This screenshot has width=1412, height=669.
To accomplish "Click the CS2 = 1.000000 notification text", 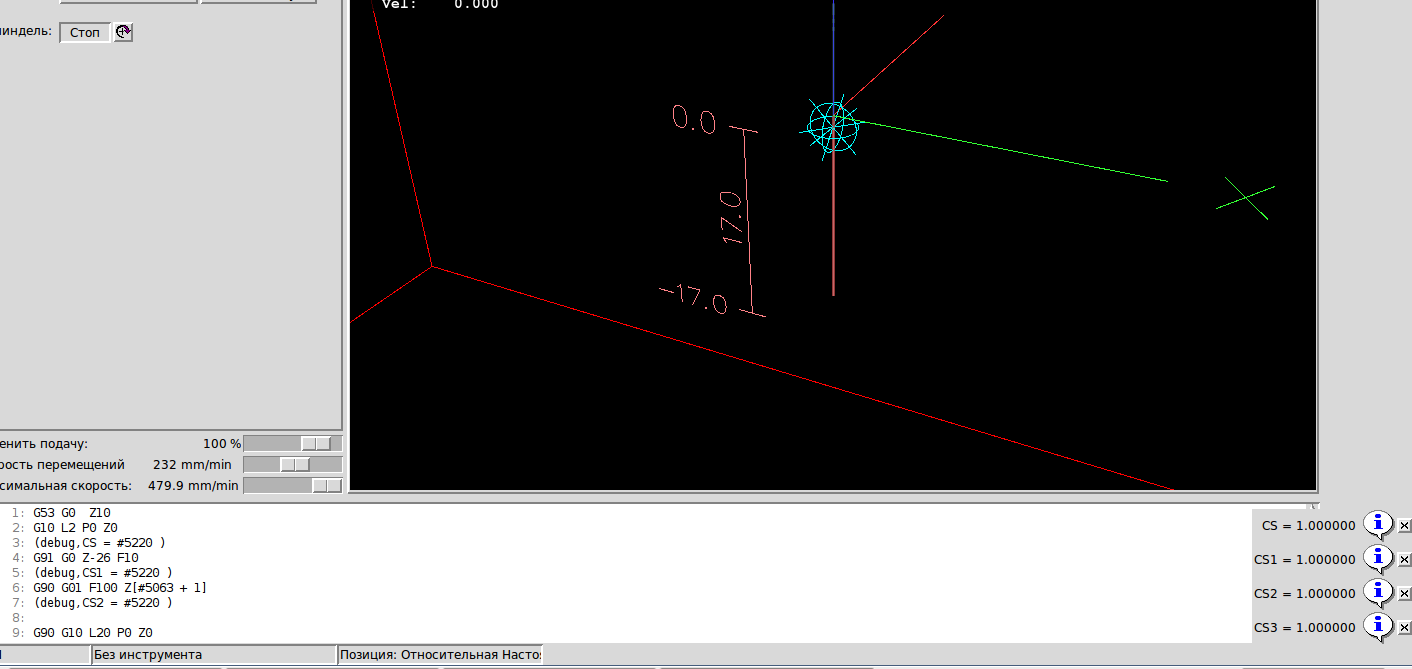I will click(1305, 593).
